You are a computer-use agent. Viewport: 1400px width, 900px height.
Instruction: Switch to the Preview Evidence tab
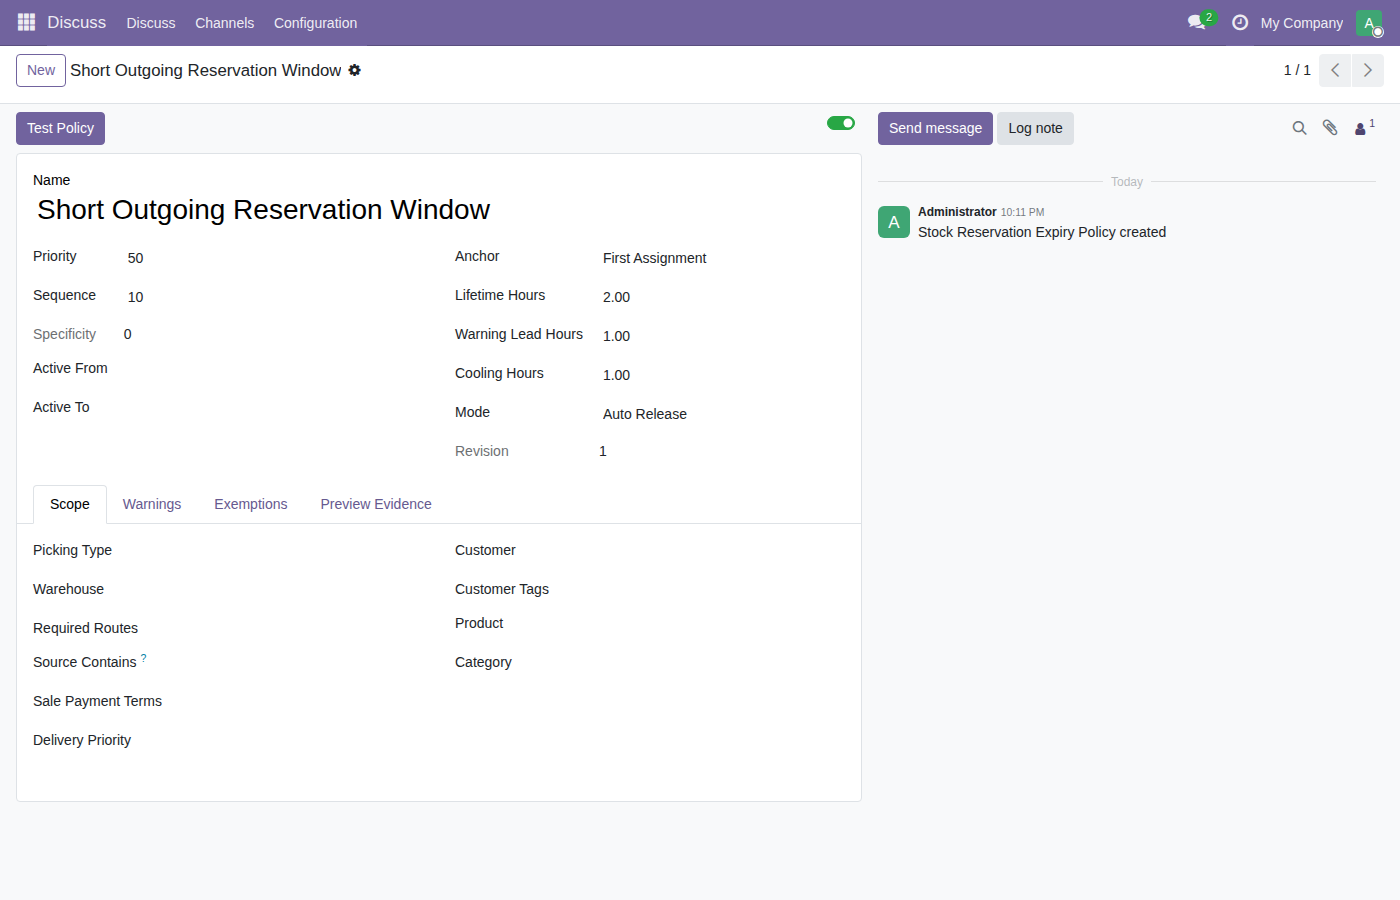(x=376, y=504)
